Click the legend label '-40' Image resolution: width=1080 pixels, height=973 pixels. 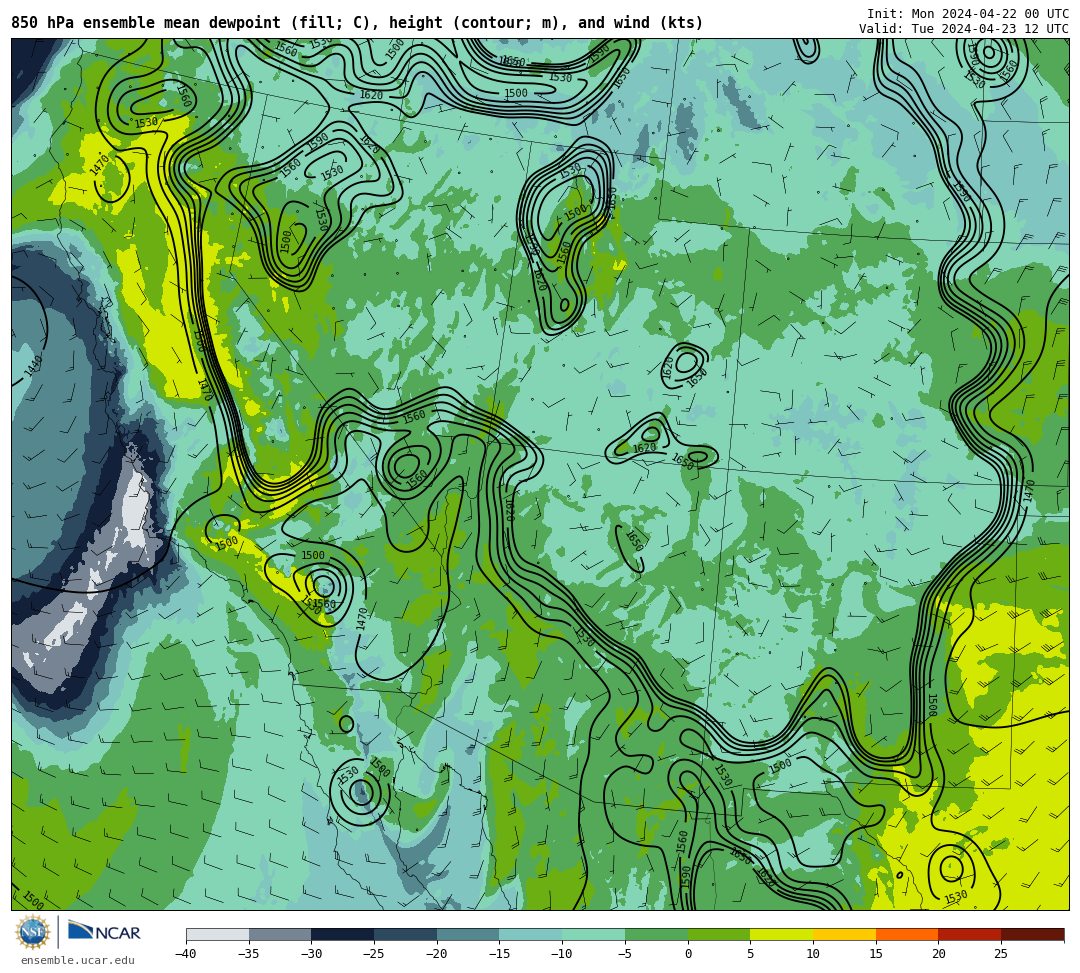tap(186, 954)
